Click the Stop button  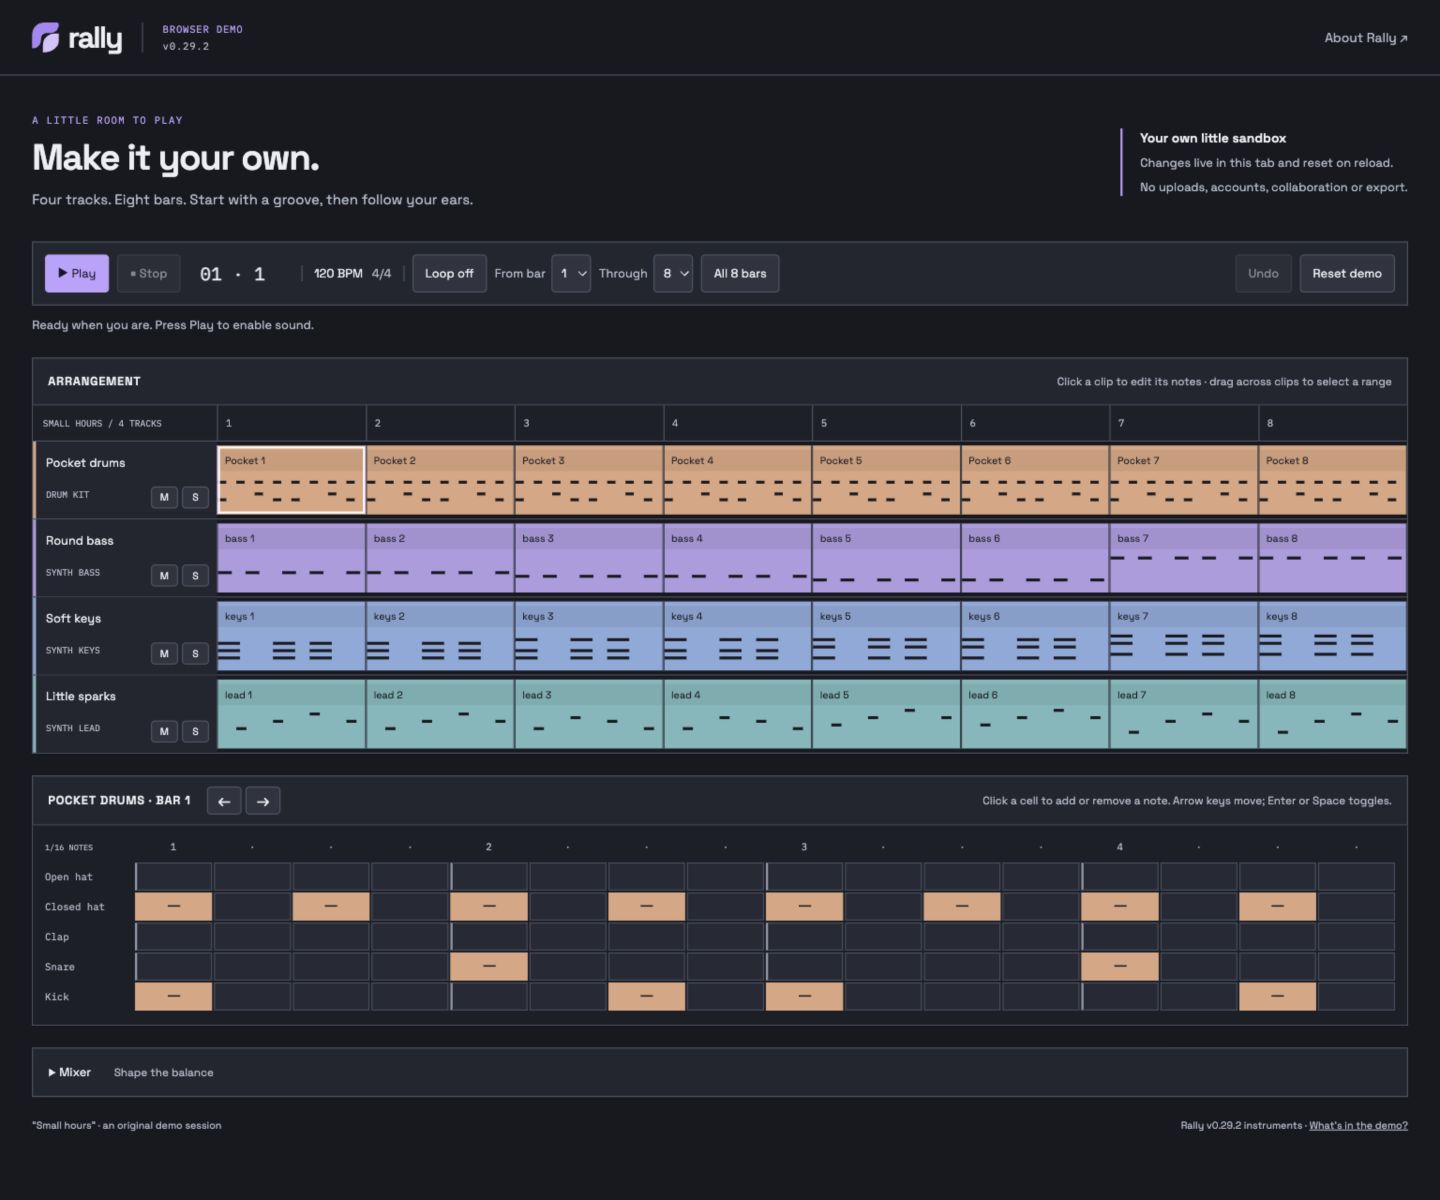point(149,273)
